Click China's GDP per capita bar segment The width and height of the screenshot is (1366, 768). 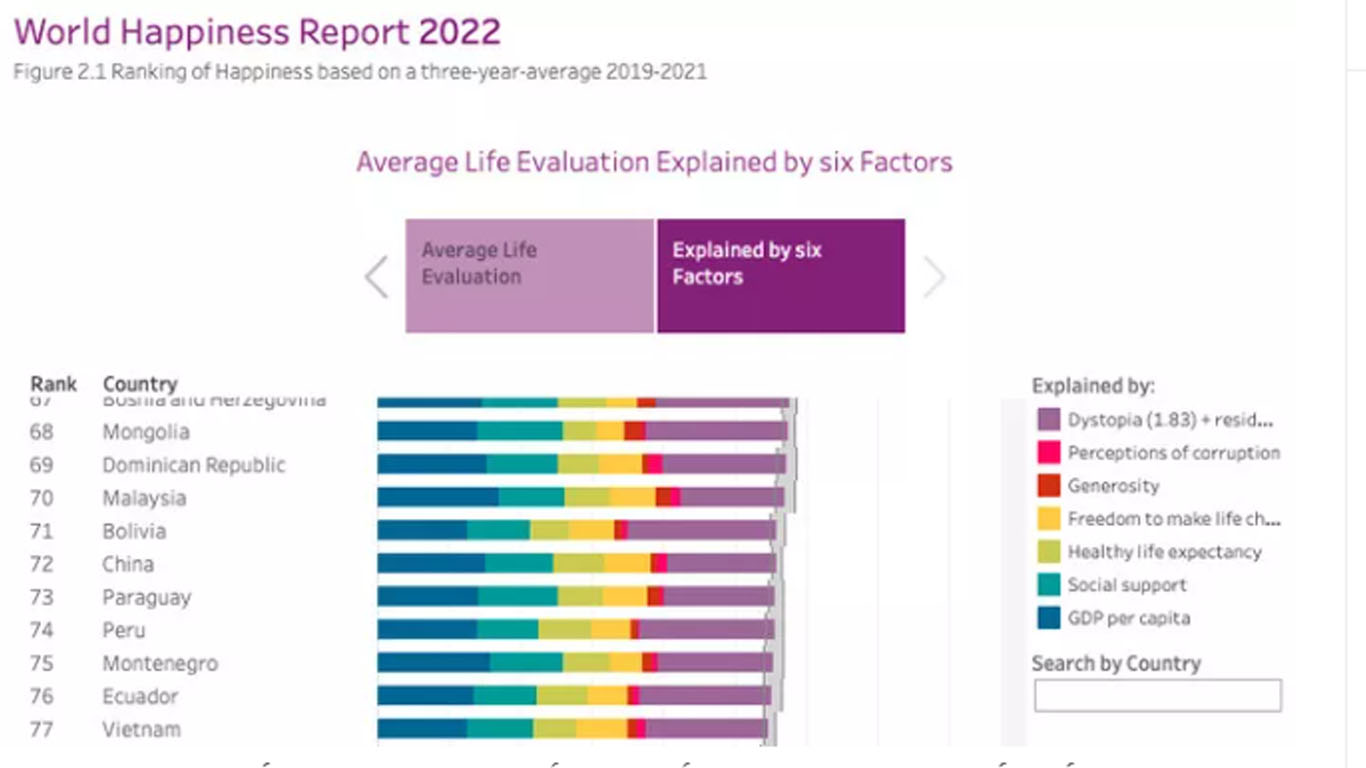430,564
